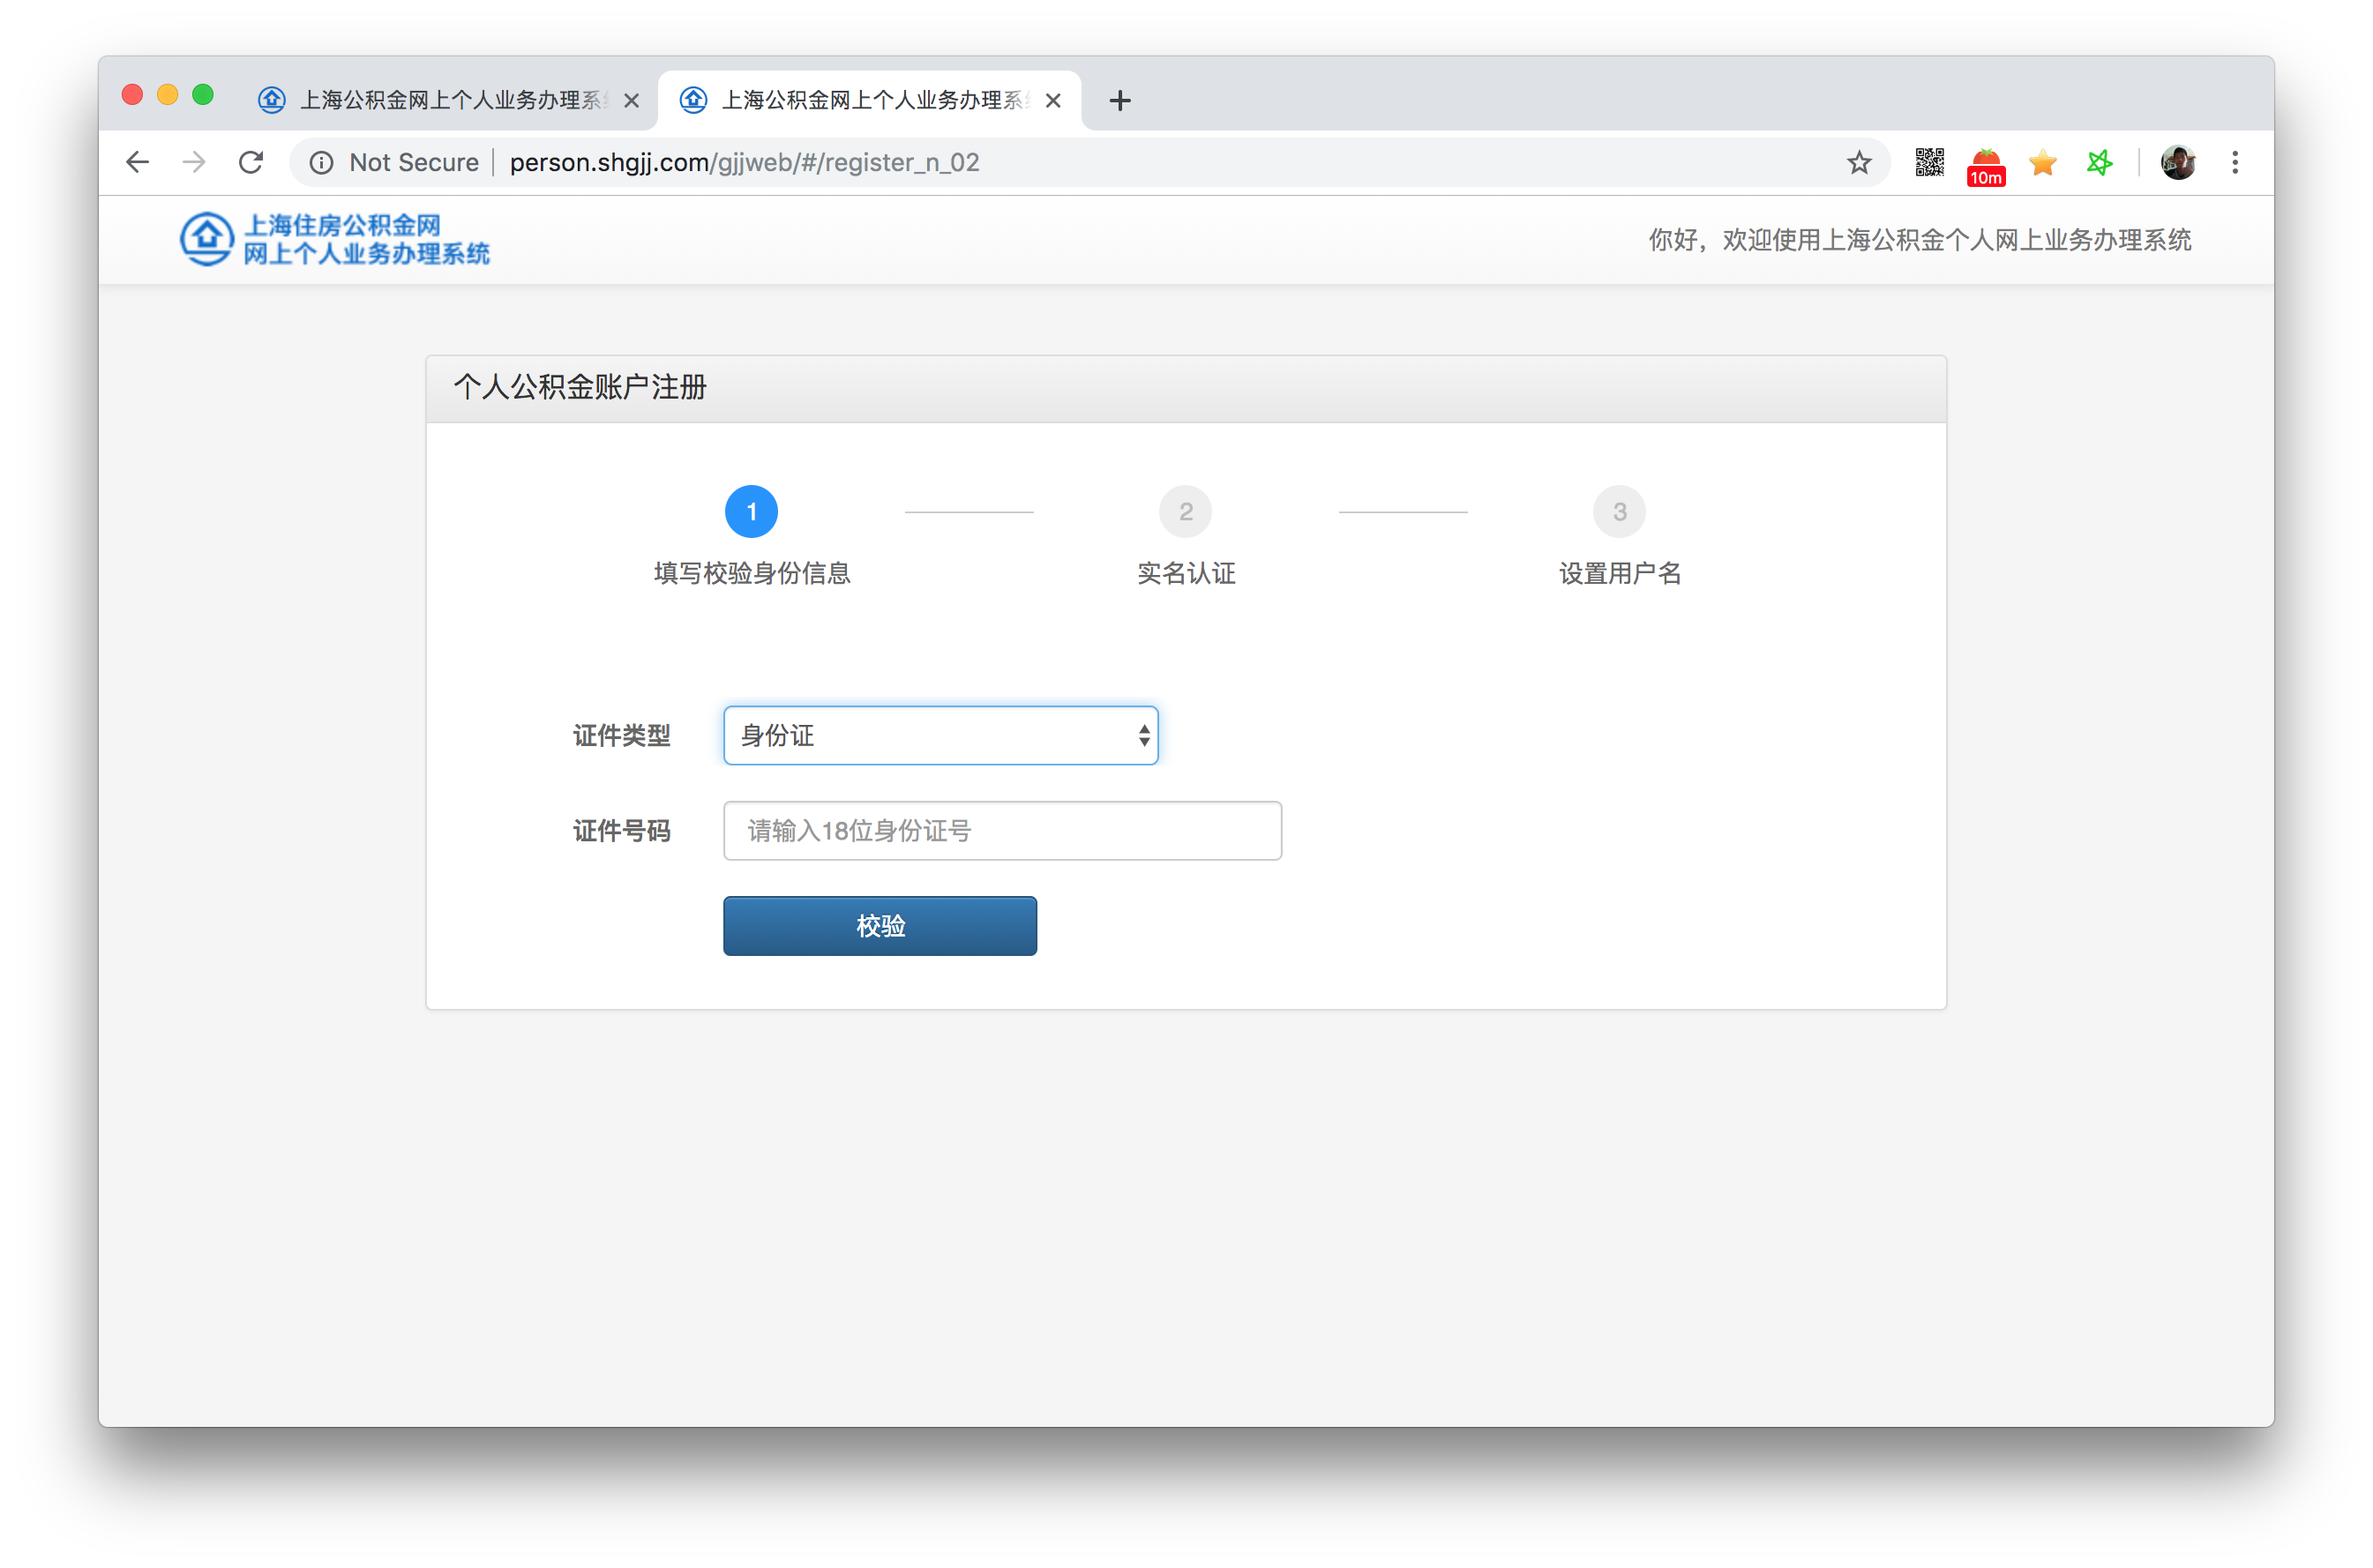Viewport: 2373px width, 1568px height.
Task: Click the browser forward arrow
Action: pos(194,162)
